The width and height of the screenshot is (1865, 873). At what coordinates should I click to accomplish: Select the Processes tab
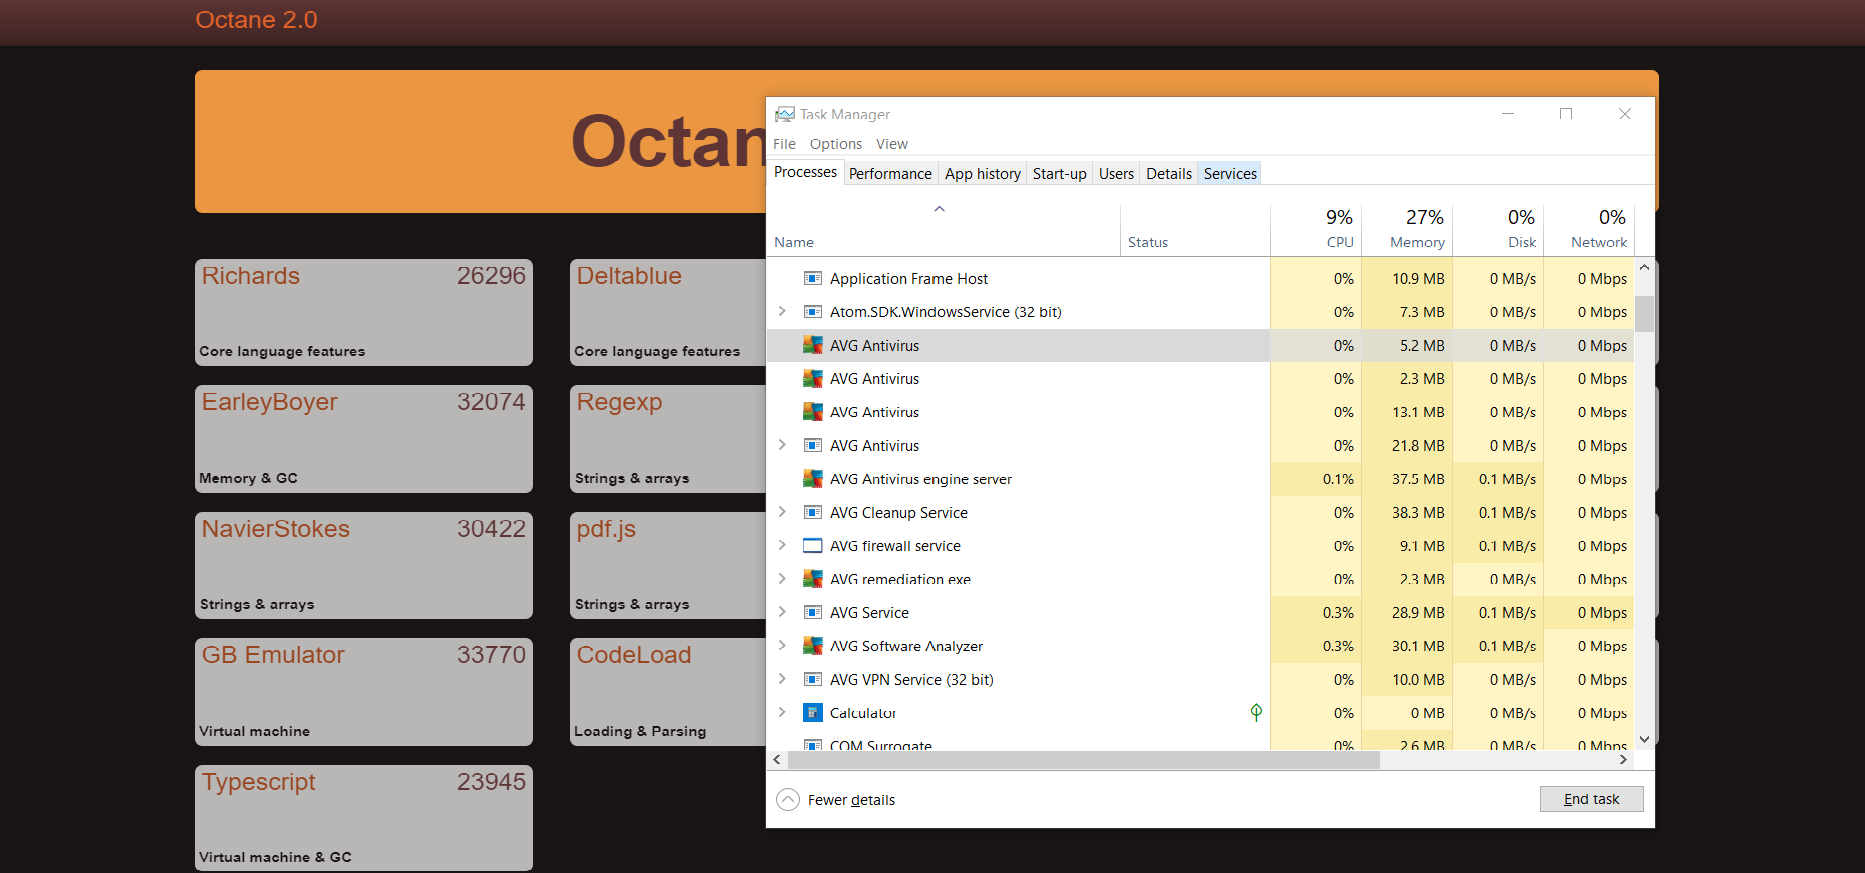[805, 172]
